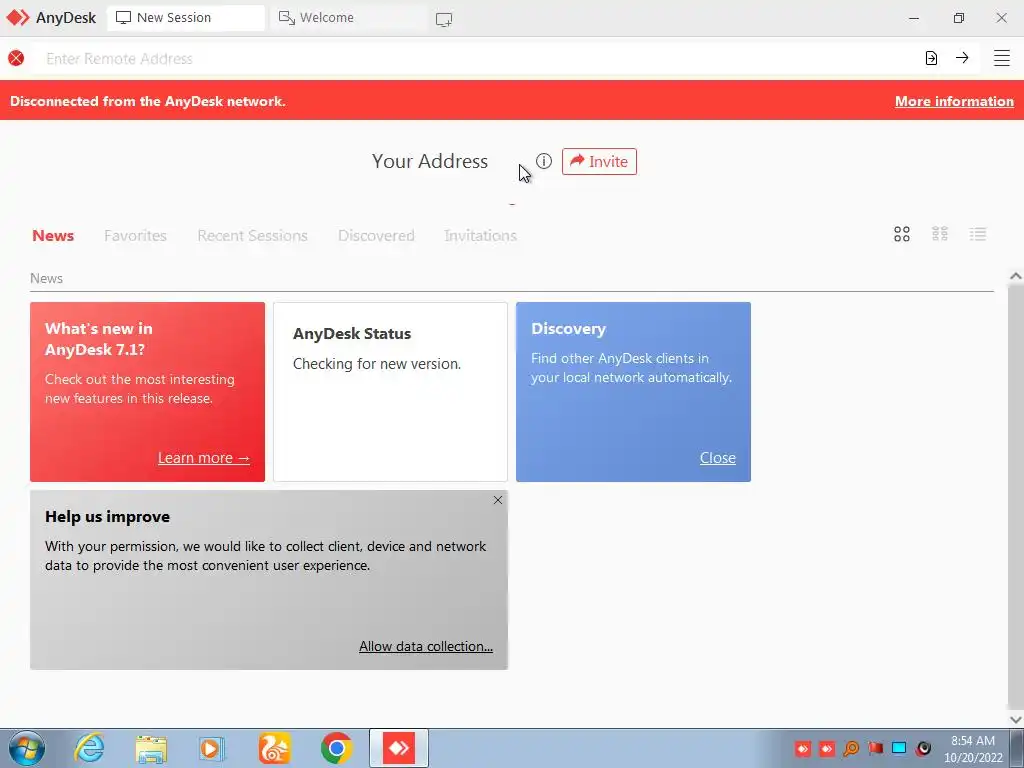Image resolution: width=1024 pixels, height=768 pixels.
Task: Launch Internet Explorer from taskbar
Action: pyautogui.click(x=89, y=748)
